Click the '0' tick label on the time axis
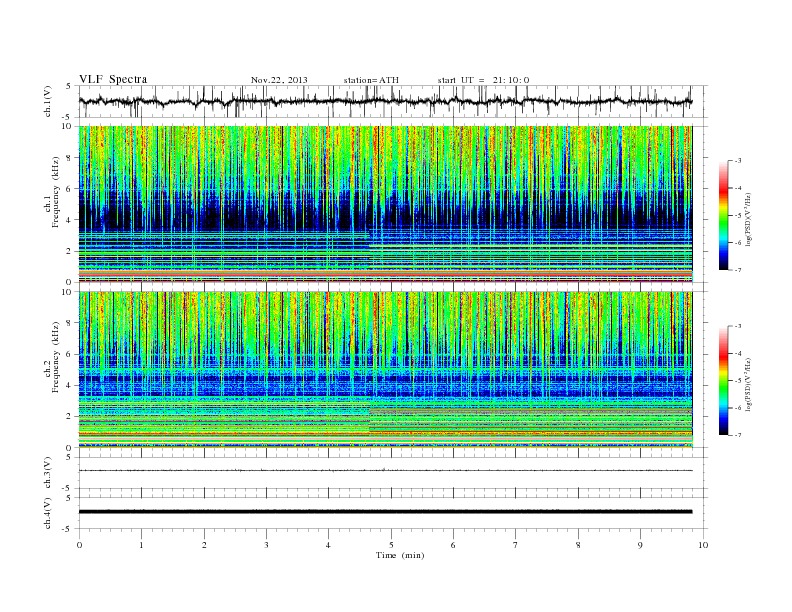 pyautogui.click(x=79, y=545)
